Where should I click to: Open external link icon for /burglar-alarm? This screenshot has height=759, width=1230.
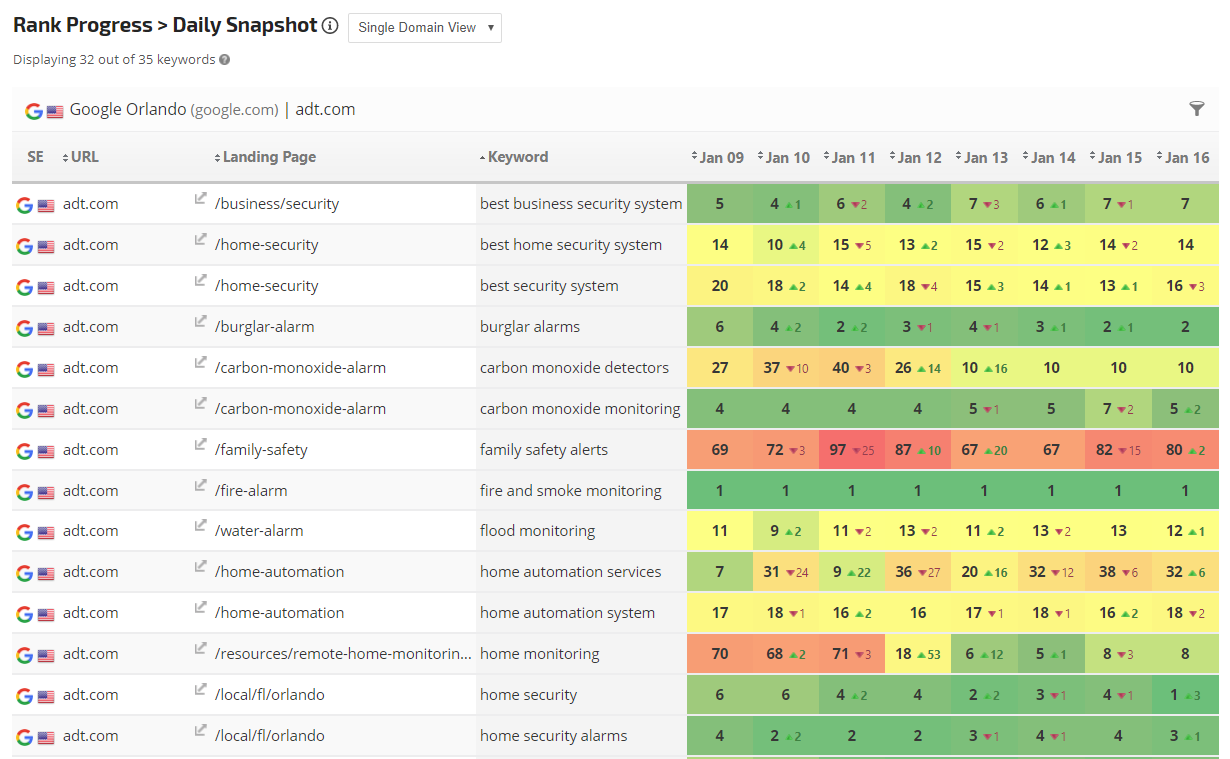[x=200, y=322]
